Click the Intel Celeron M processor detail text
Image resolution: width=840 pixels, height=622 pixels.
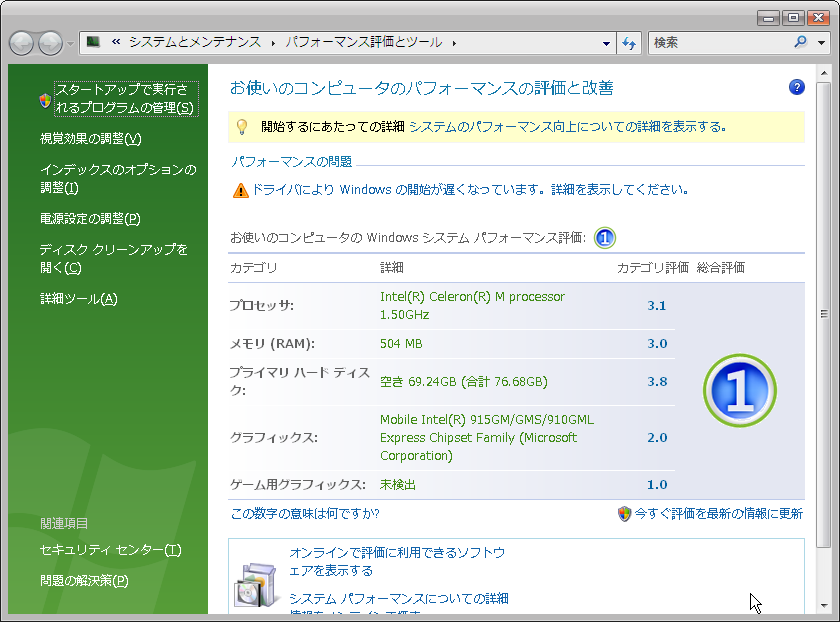[x=472, y=305]
